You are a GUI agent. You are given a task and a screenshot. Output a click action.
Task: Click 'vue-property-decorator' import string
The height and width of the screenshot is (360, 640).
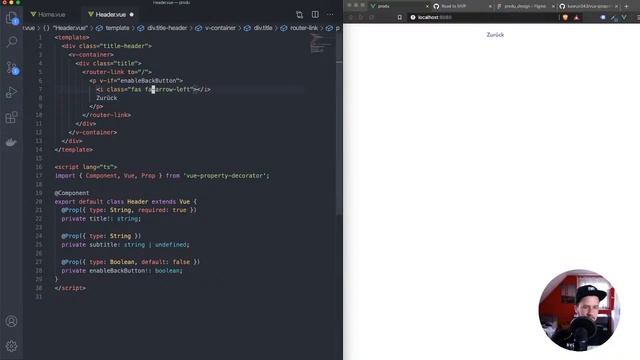225,176
